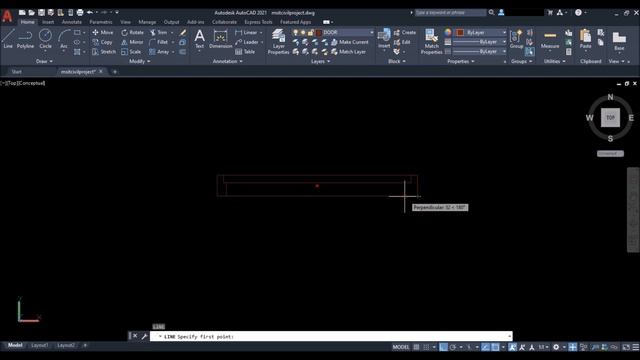Screen dimensions: 640x360
Task: Click the Stretch tool
Action: [x=104, y=52]
